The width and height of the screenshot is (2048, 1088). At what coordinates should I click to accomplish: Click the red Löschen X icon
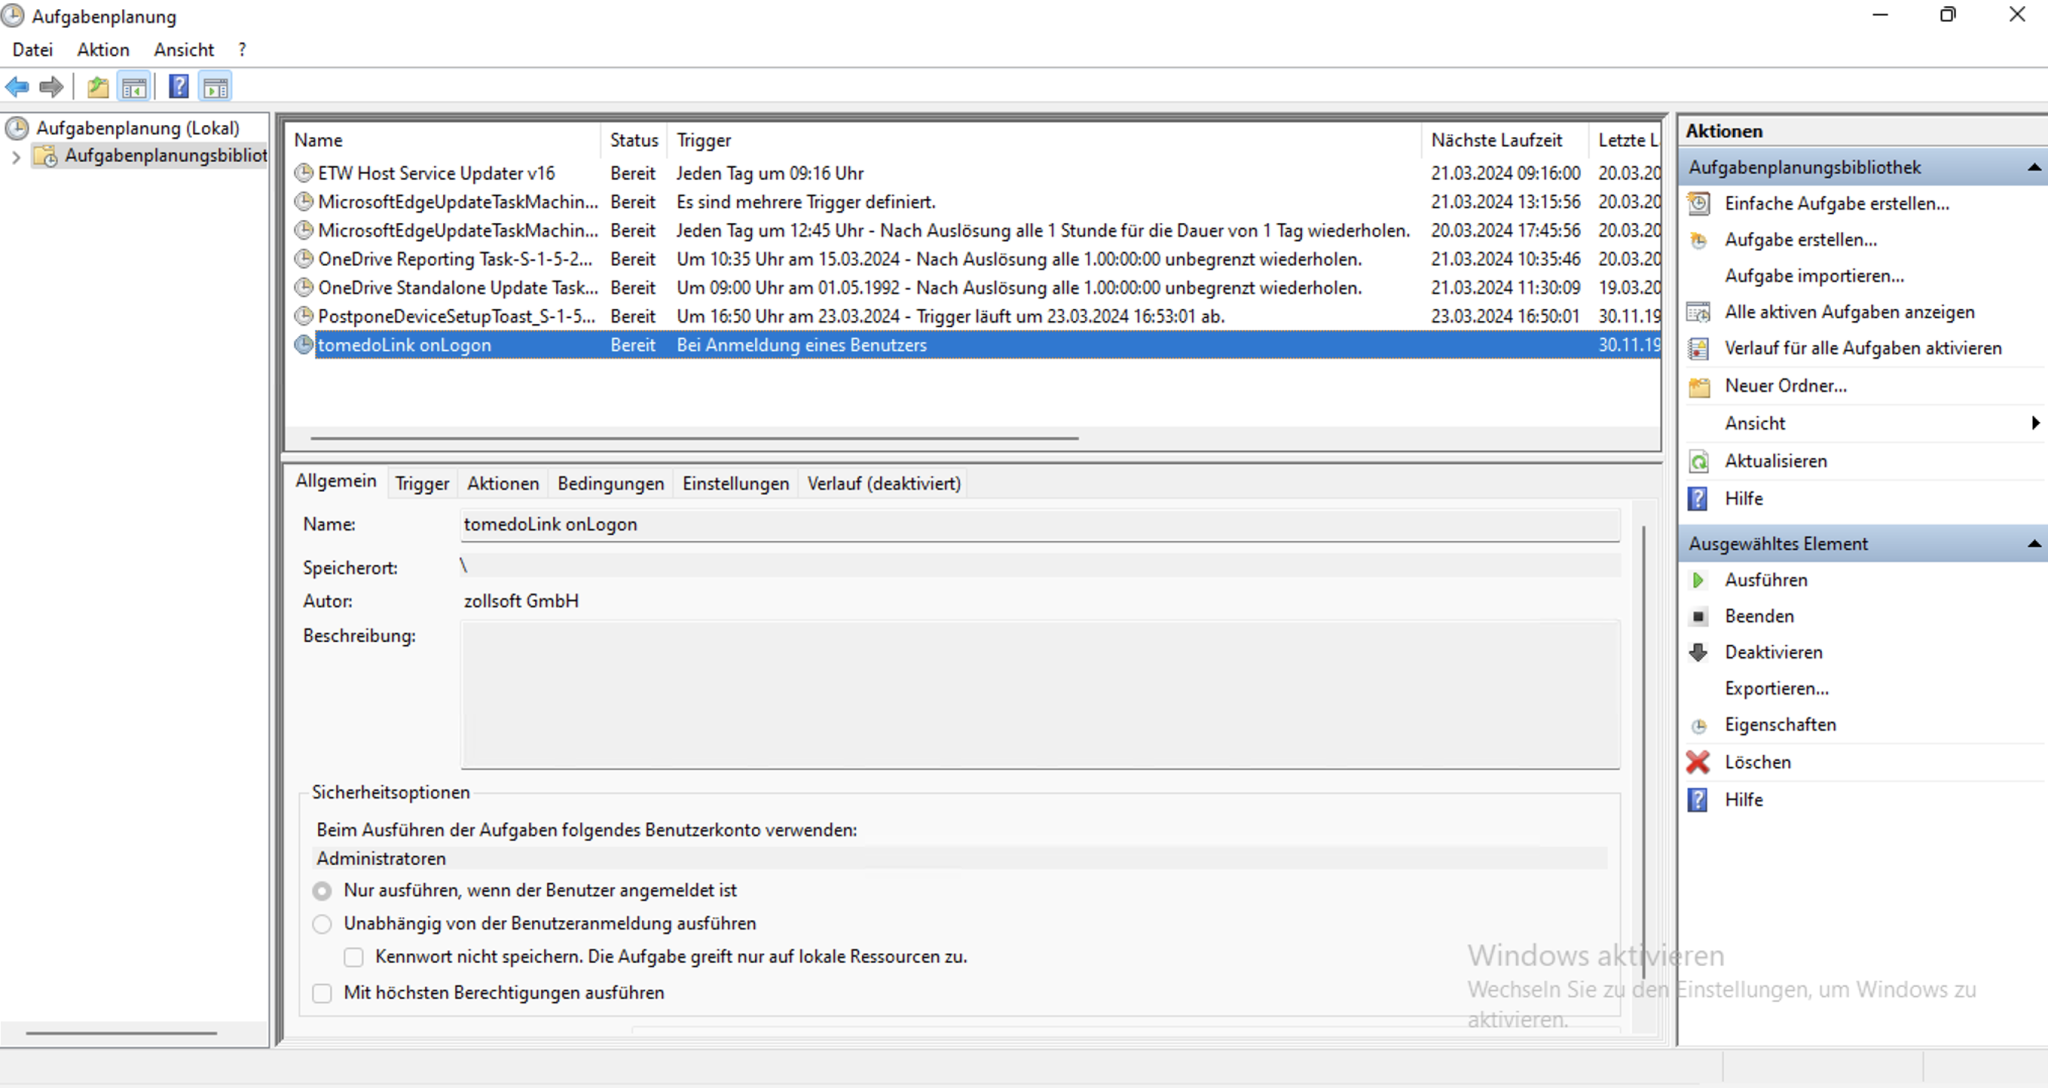point(1698,762)
